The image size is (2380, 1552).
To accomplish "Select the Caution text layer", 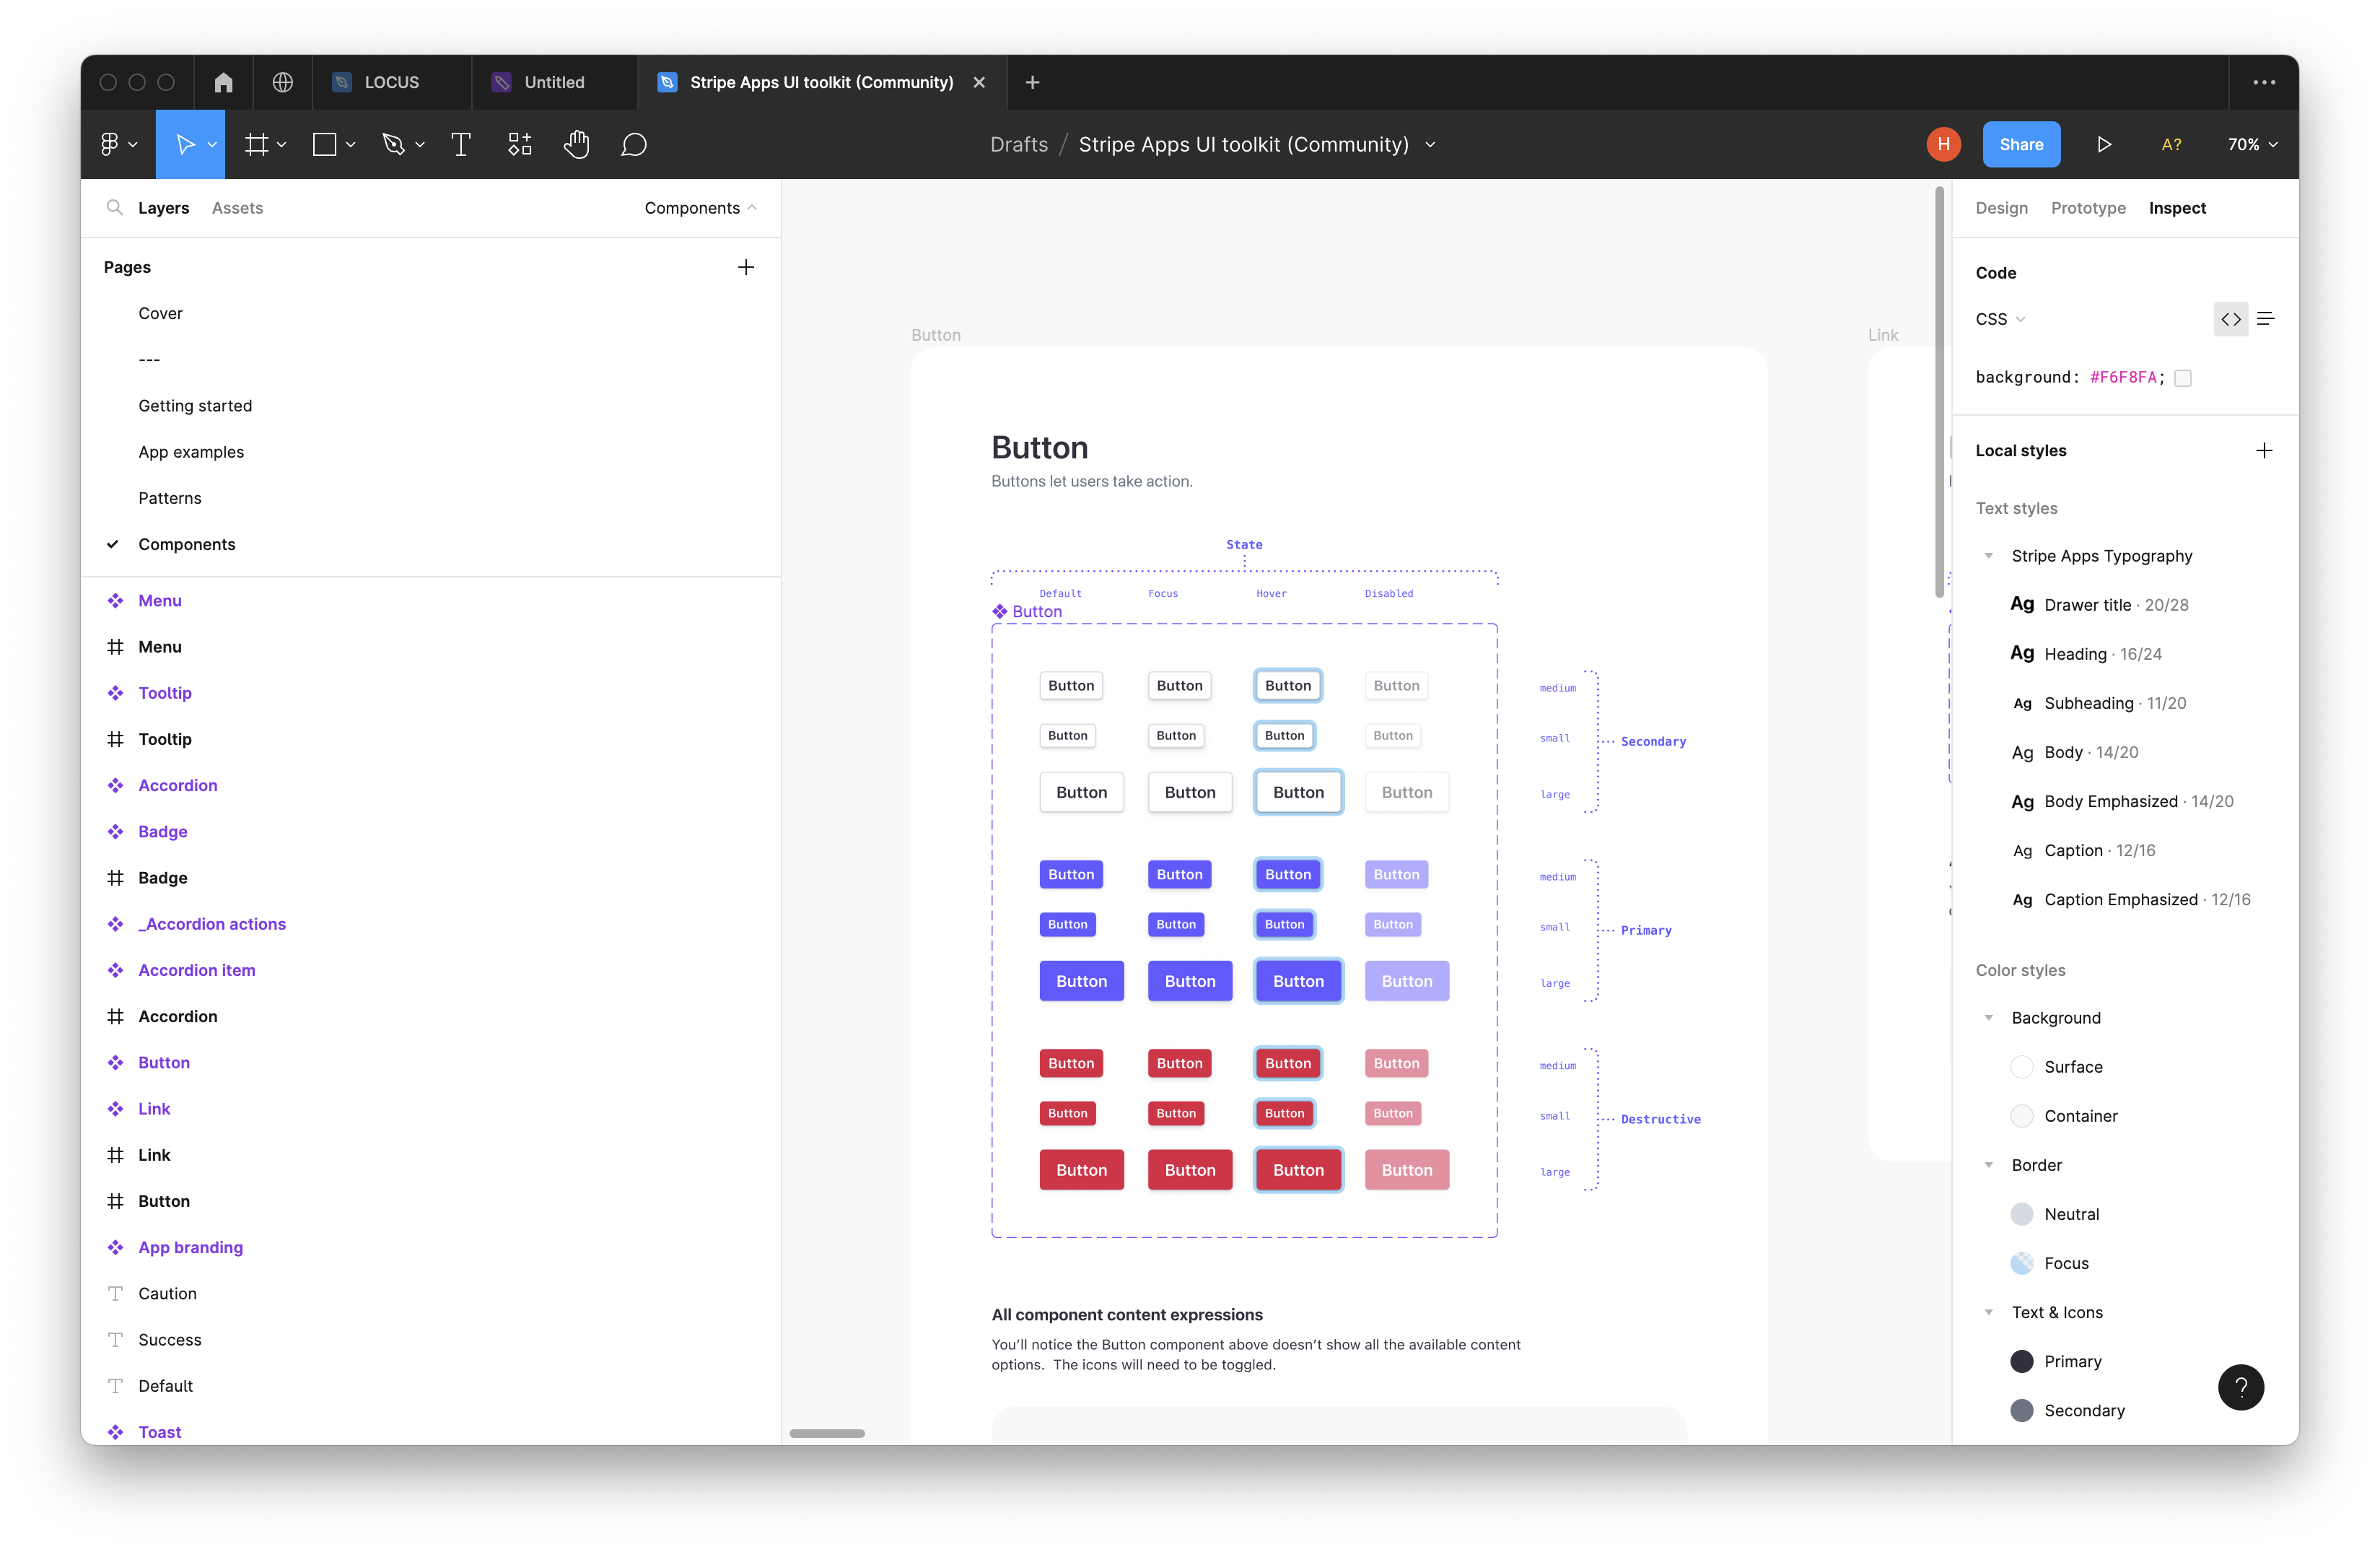I will tap(167, 1294).
